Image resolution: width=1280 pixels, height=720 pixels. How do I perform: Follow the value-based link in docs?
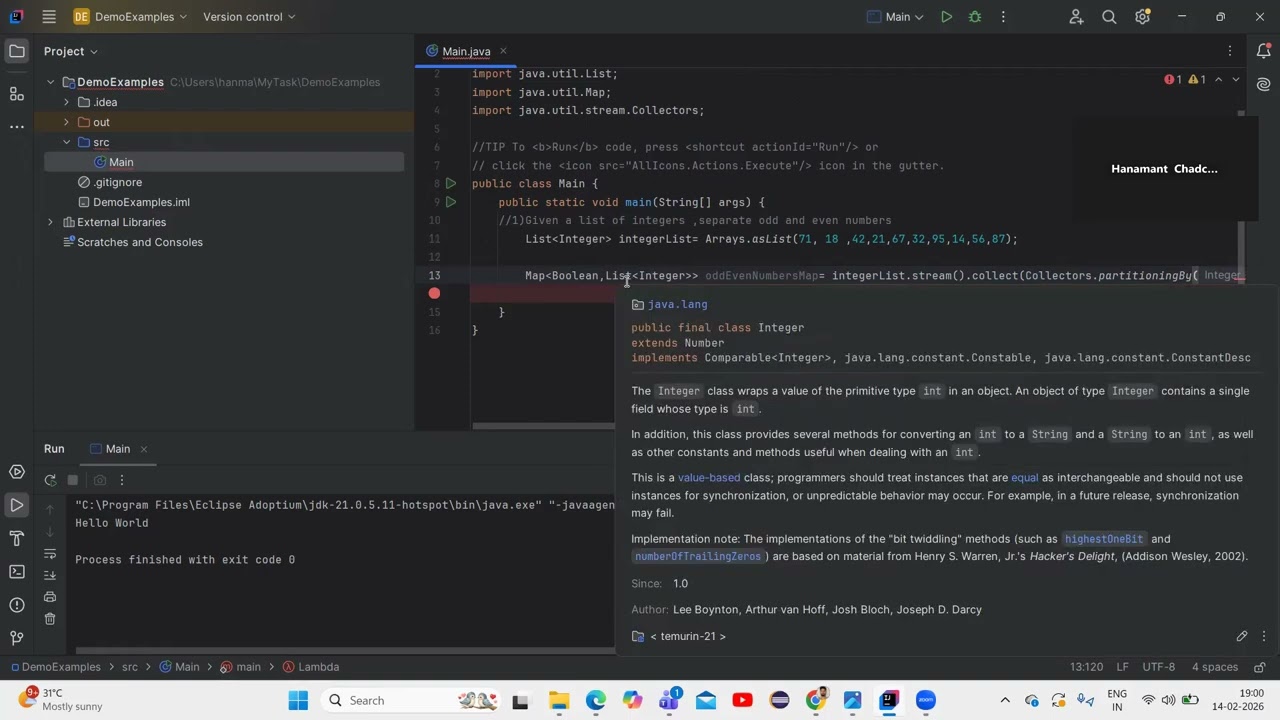pyautogui.click(x=709, y=478)
